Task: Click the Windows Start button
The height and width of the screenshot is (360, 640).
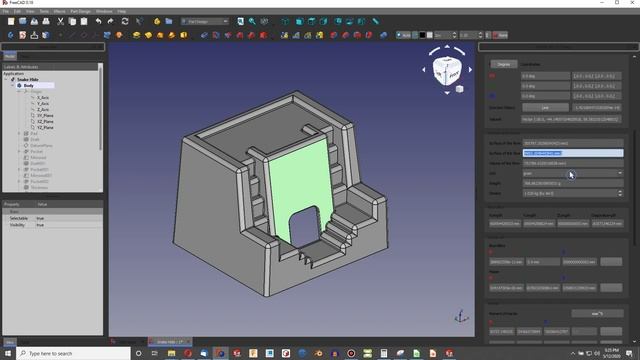Action: click(8, 353)
